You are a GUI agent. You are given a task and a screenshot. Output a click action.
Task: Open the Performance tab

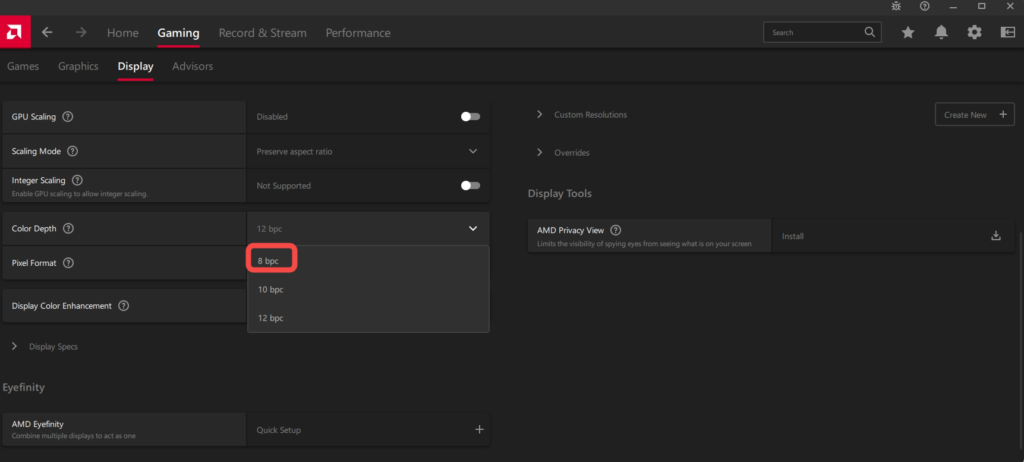[x=357, y=32]
